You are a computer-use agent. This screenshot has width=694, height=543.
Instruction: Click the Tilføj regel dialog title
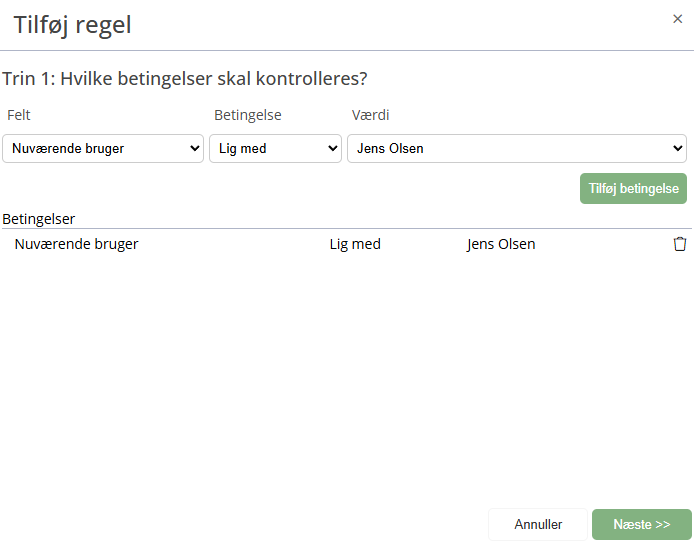[x=72, y=25]
